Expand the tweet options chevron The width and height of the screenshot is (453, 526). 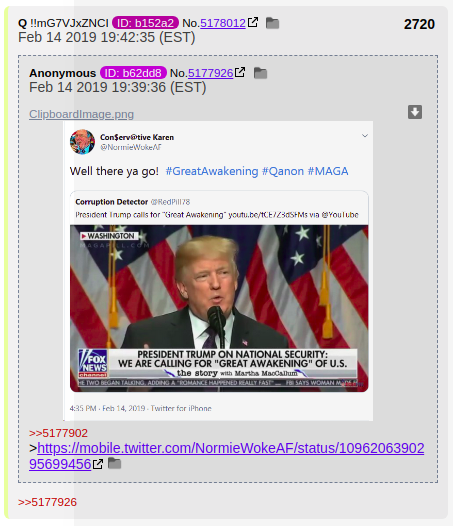pos(365,136)
